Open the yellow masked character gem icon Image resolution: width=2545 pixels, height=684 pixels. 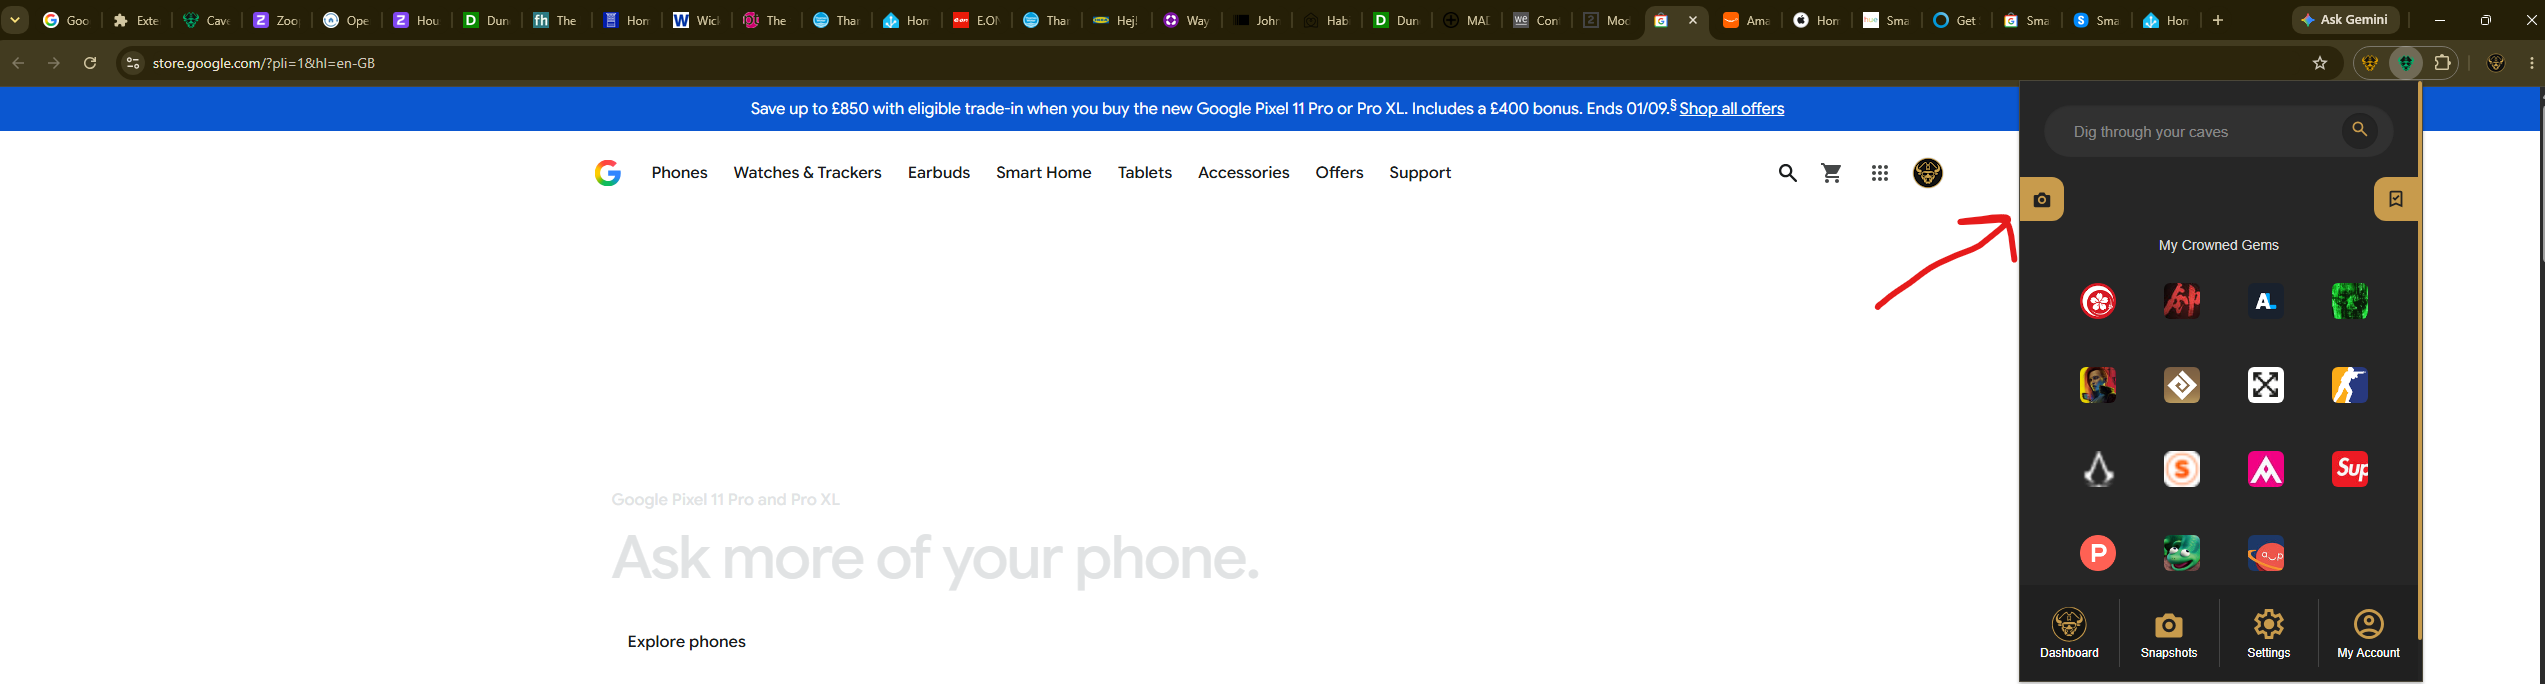point(2098,385)
